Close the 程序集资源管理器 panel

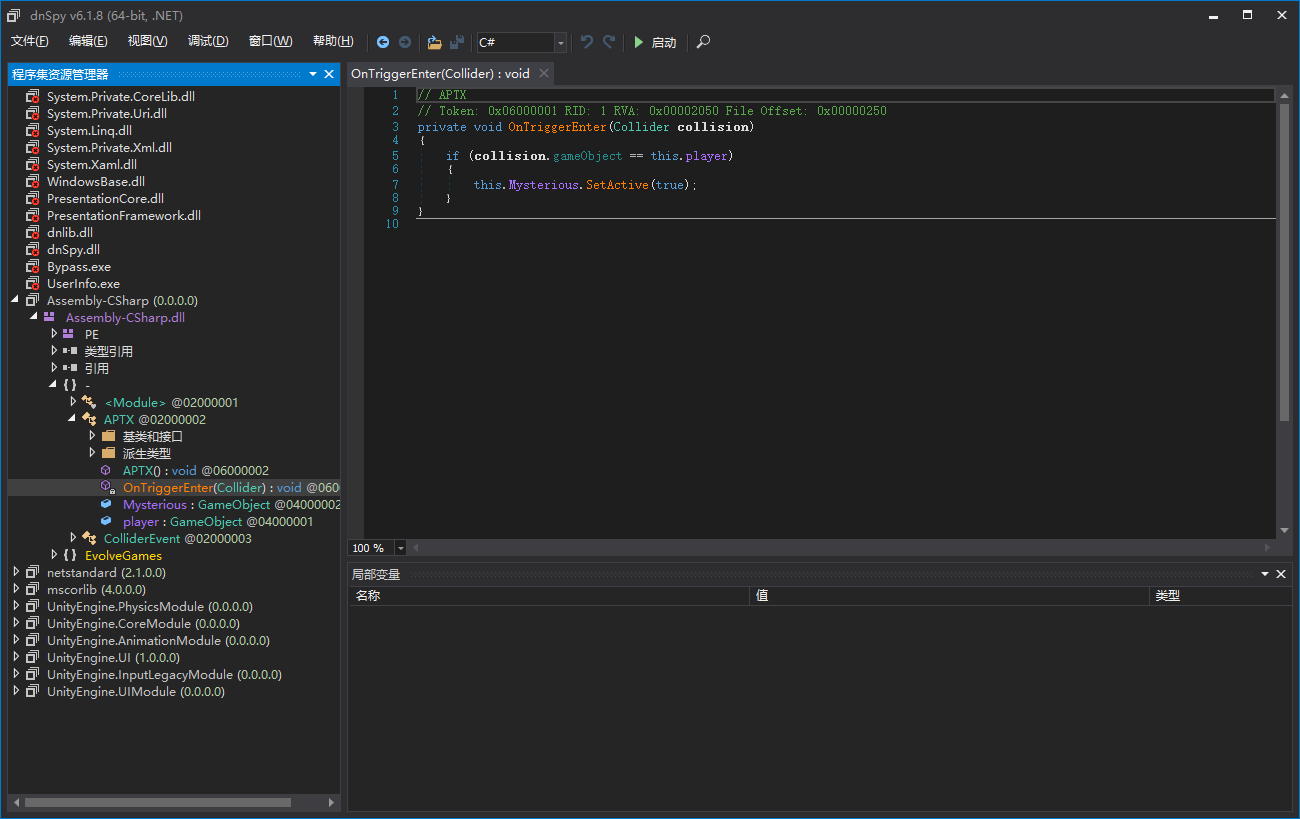329,74
